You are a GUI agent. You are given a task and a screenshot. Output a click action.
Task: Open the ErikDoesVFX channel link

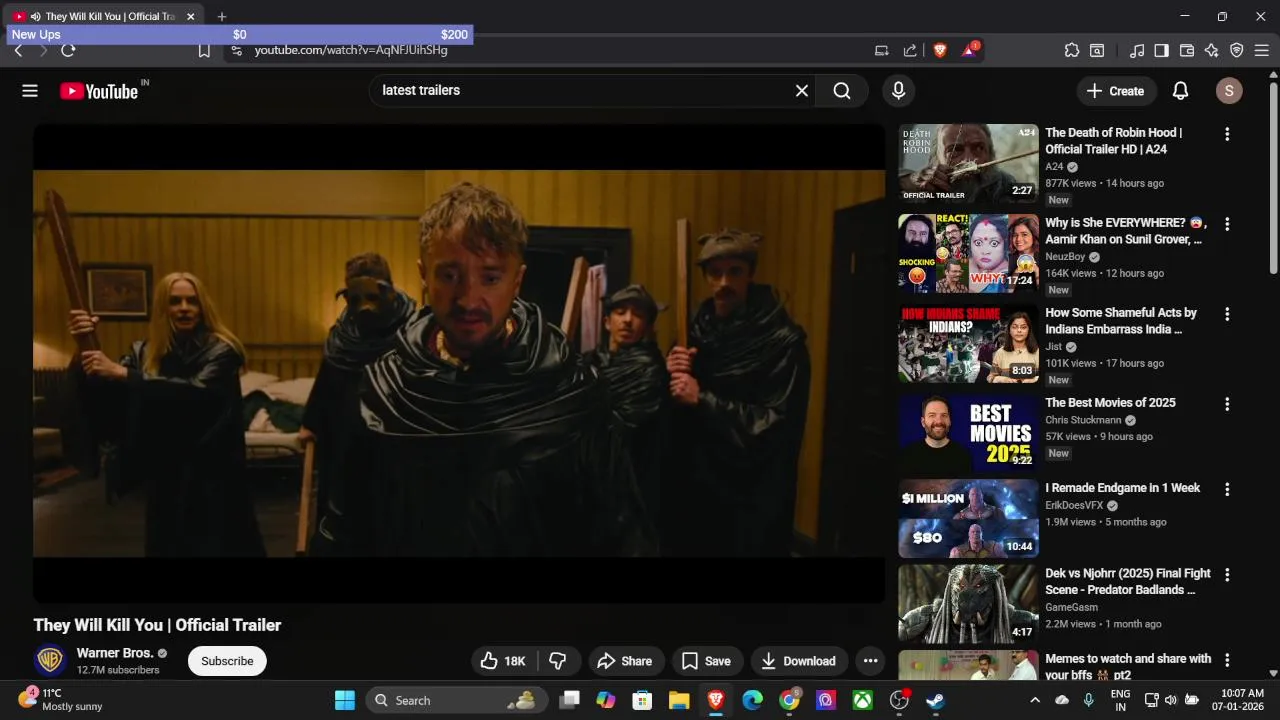click(x=1074, y=505)
